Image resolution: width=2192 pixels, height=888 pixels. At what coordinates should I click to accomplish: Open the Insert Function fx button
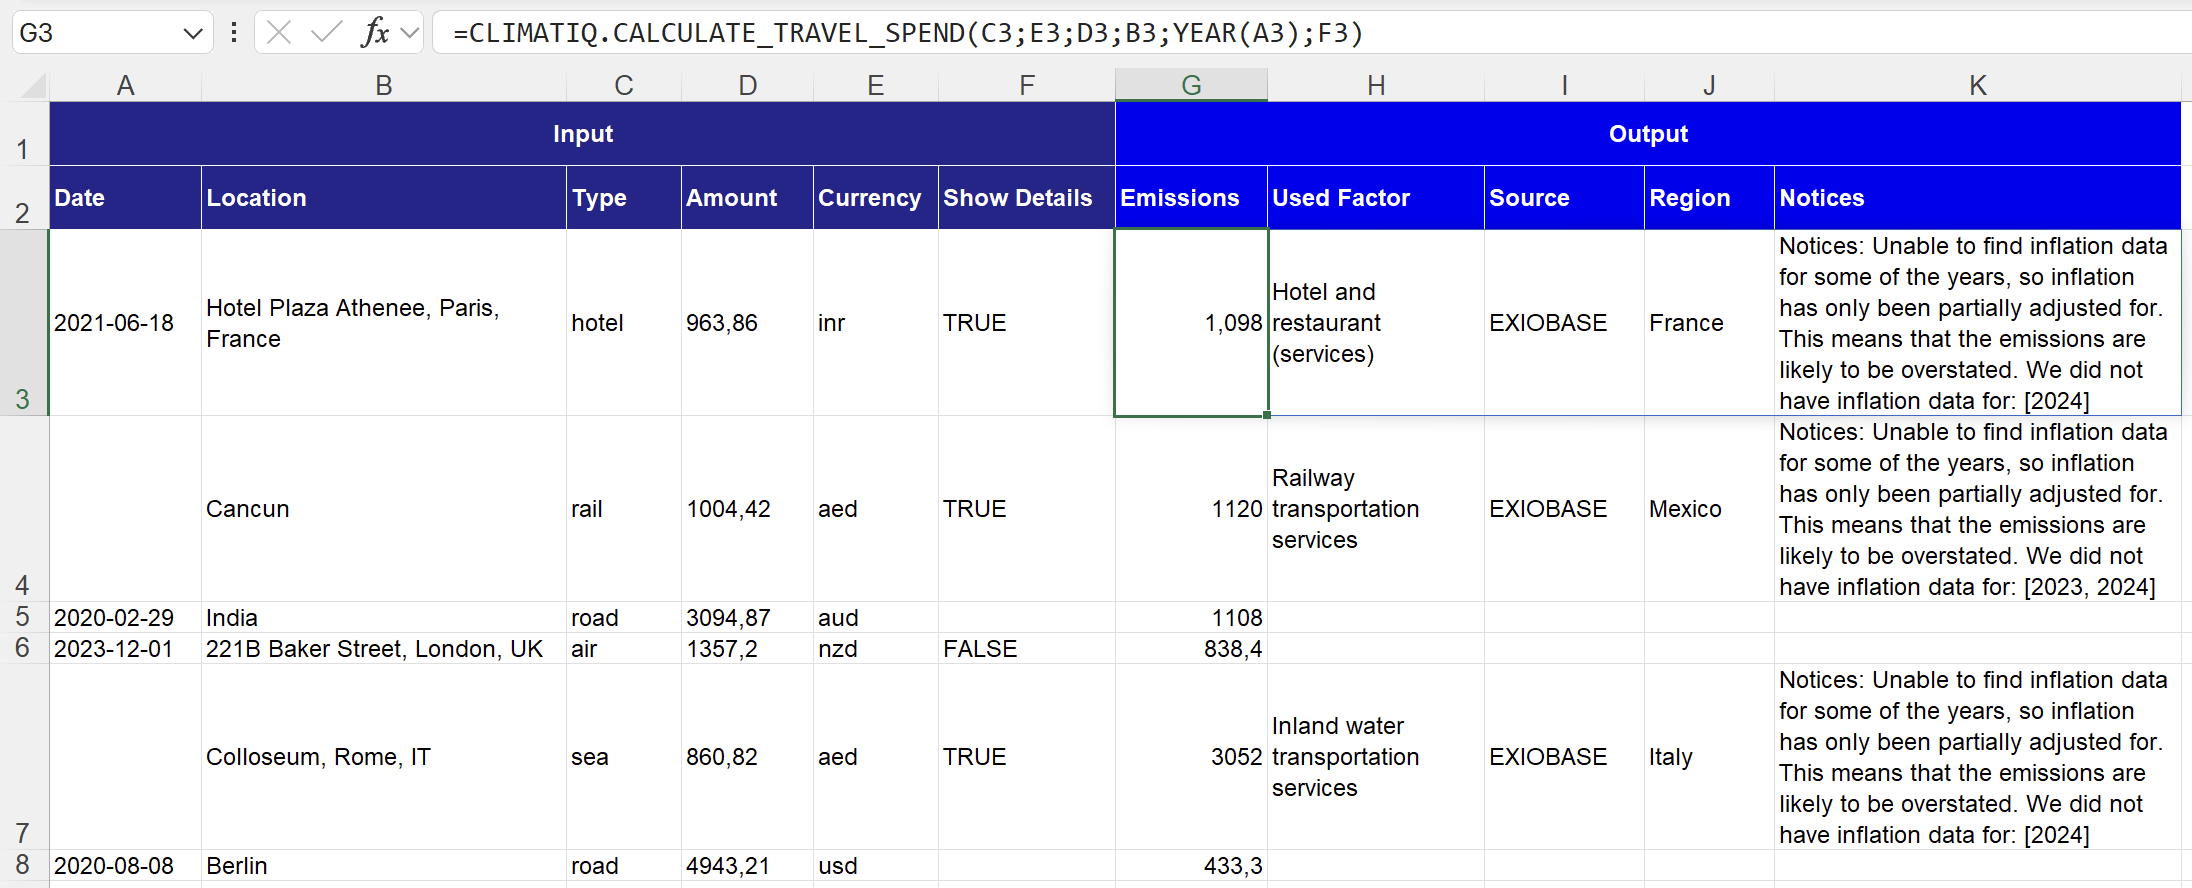point(375,33)
